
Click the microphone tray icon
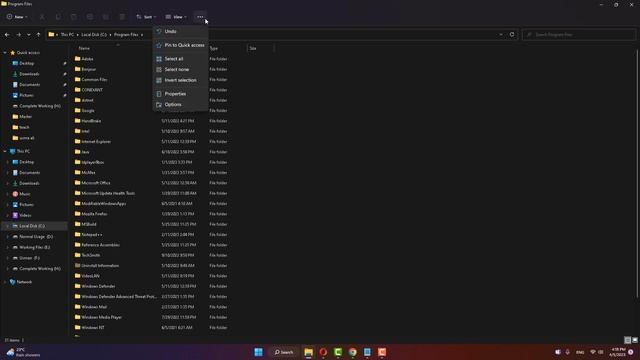pyautogui.click(x=567, y=352)
